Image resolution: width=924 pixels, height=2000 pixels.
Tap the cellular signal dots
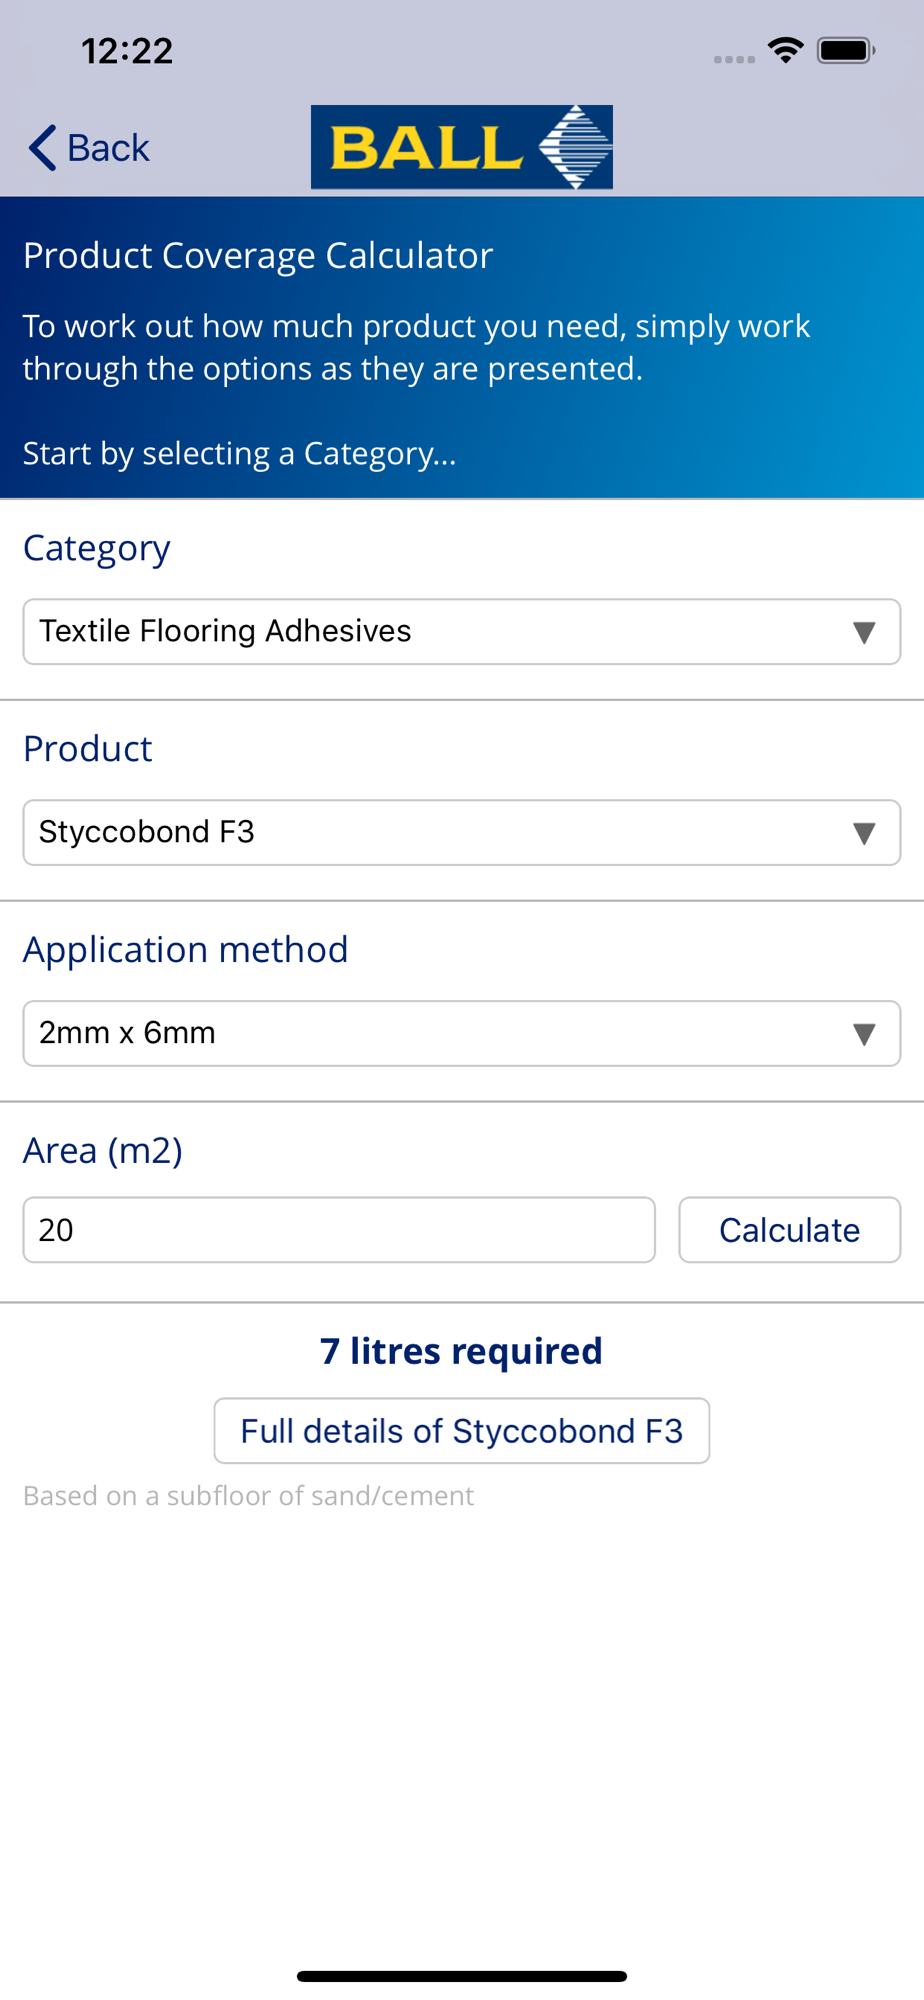coord(734,59)
